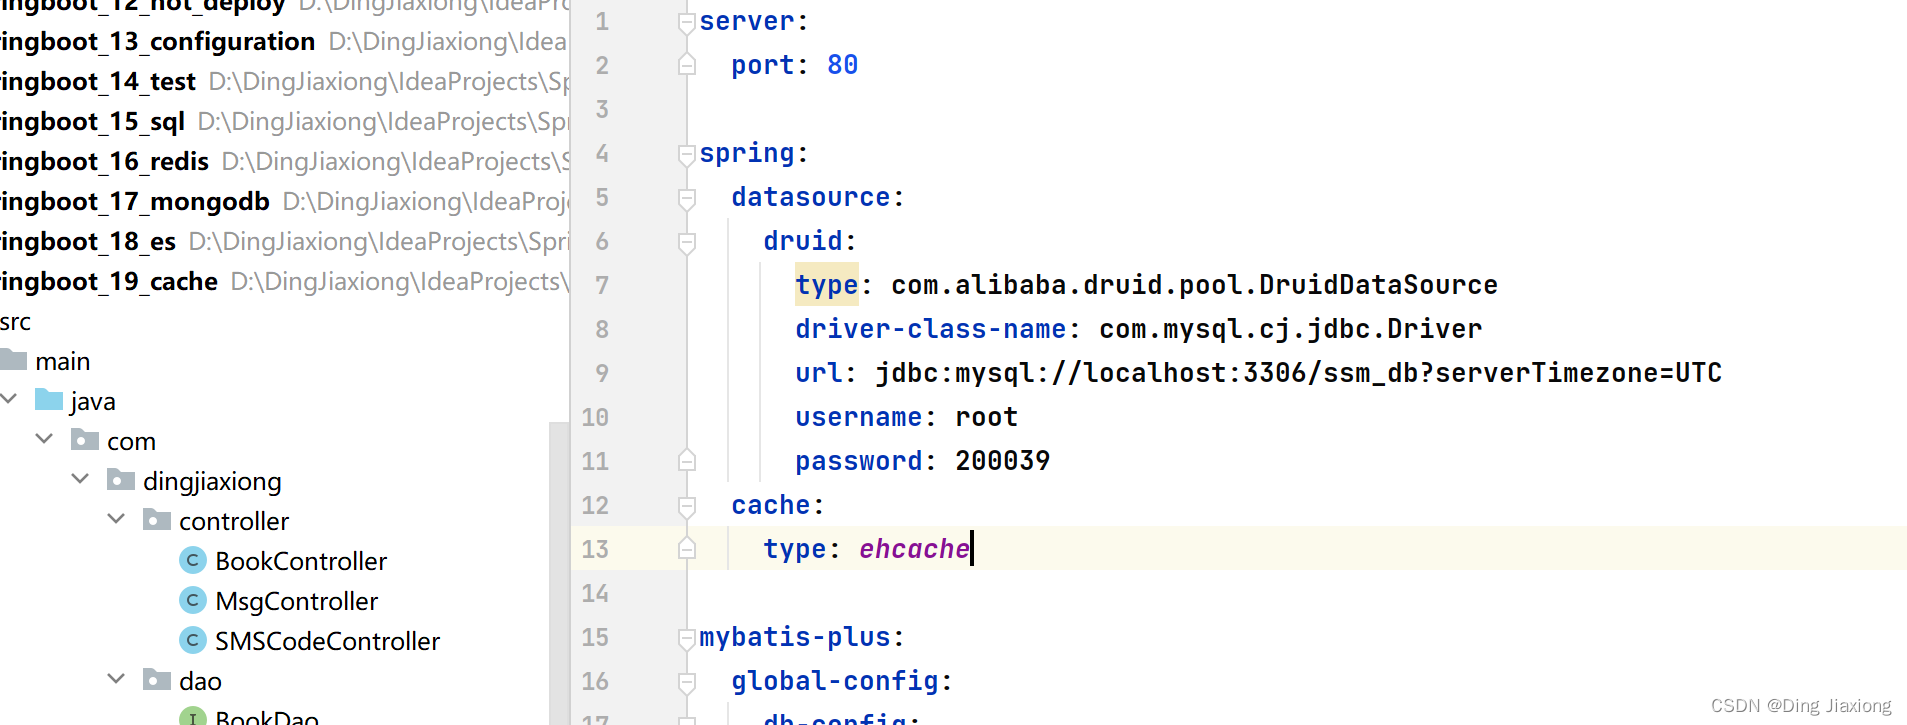Click the com package folder icon
Screen dimensions: 1907x725
pos(85,440)
